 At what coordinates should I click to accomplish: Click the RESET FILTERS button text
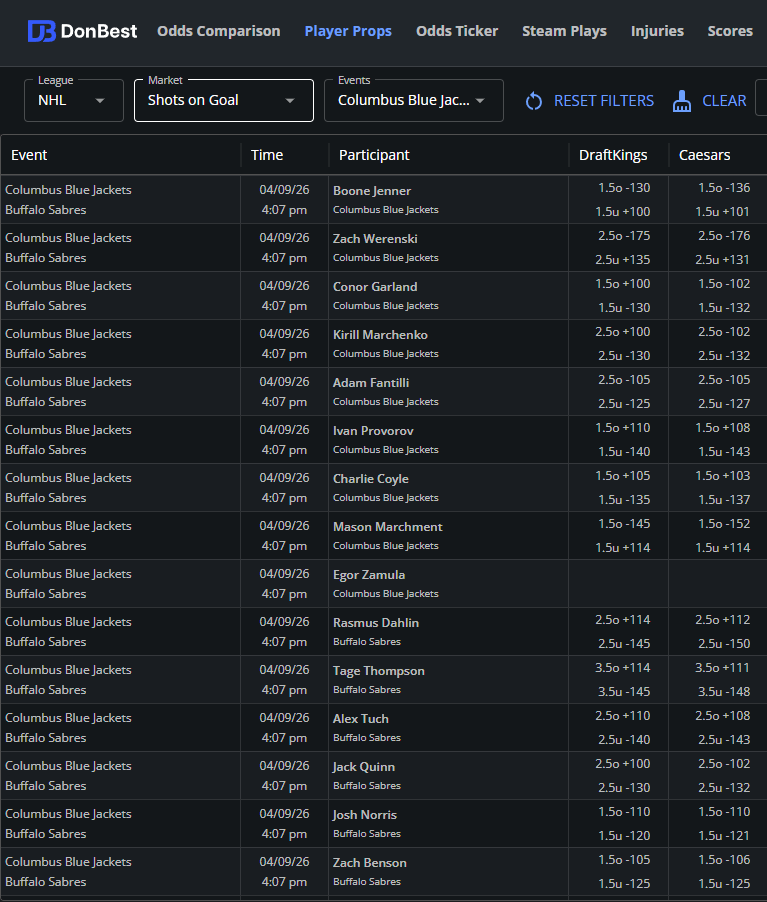[604, 101]
